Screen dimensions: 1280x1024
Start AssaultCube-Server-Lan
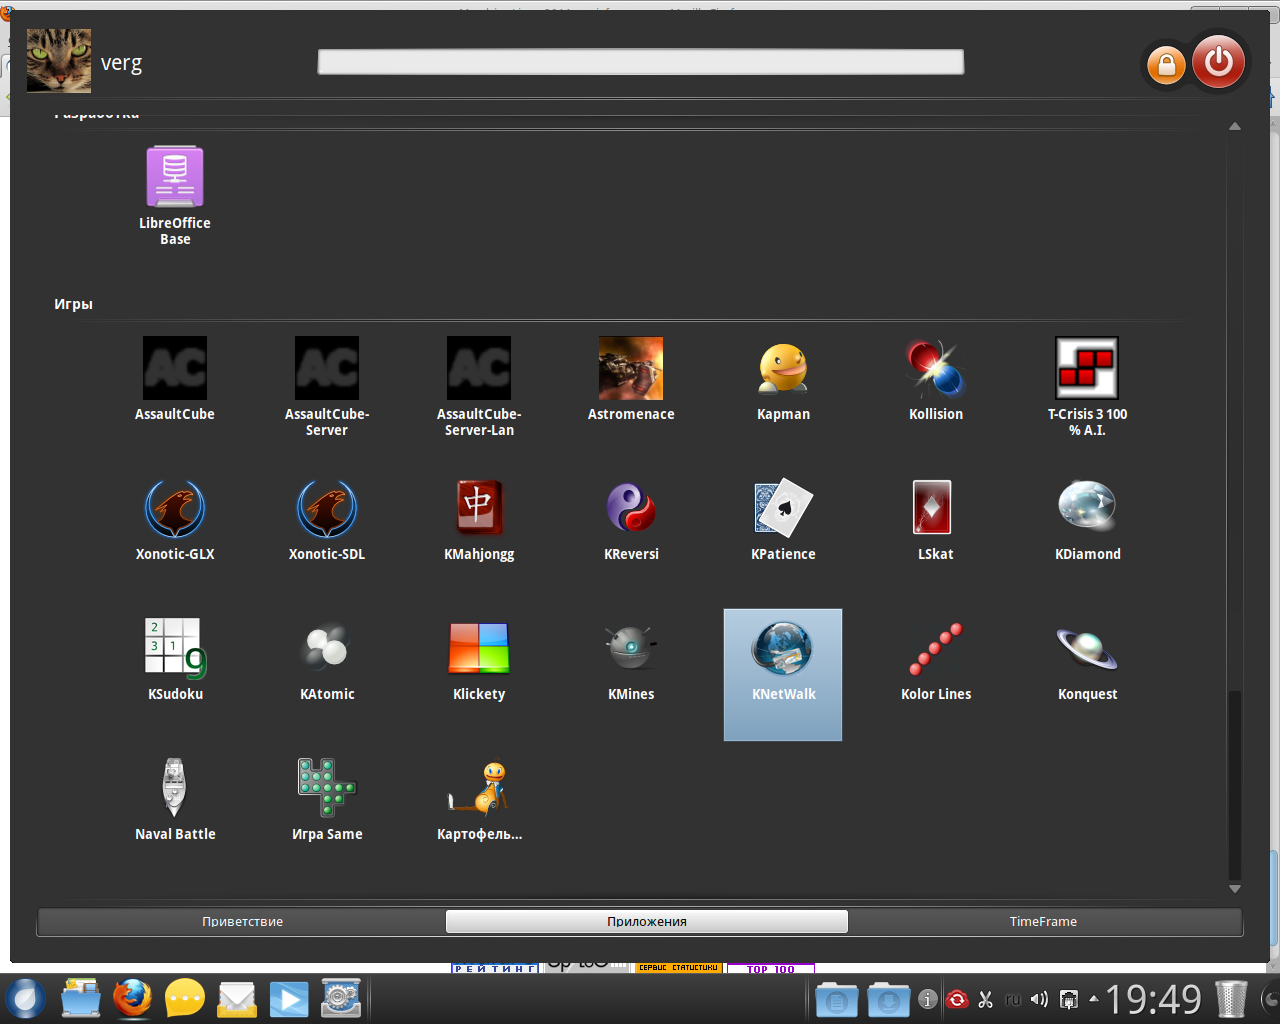(x=479, y=387)
